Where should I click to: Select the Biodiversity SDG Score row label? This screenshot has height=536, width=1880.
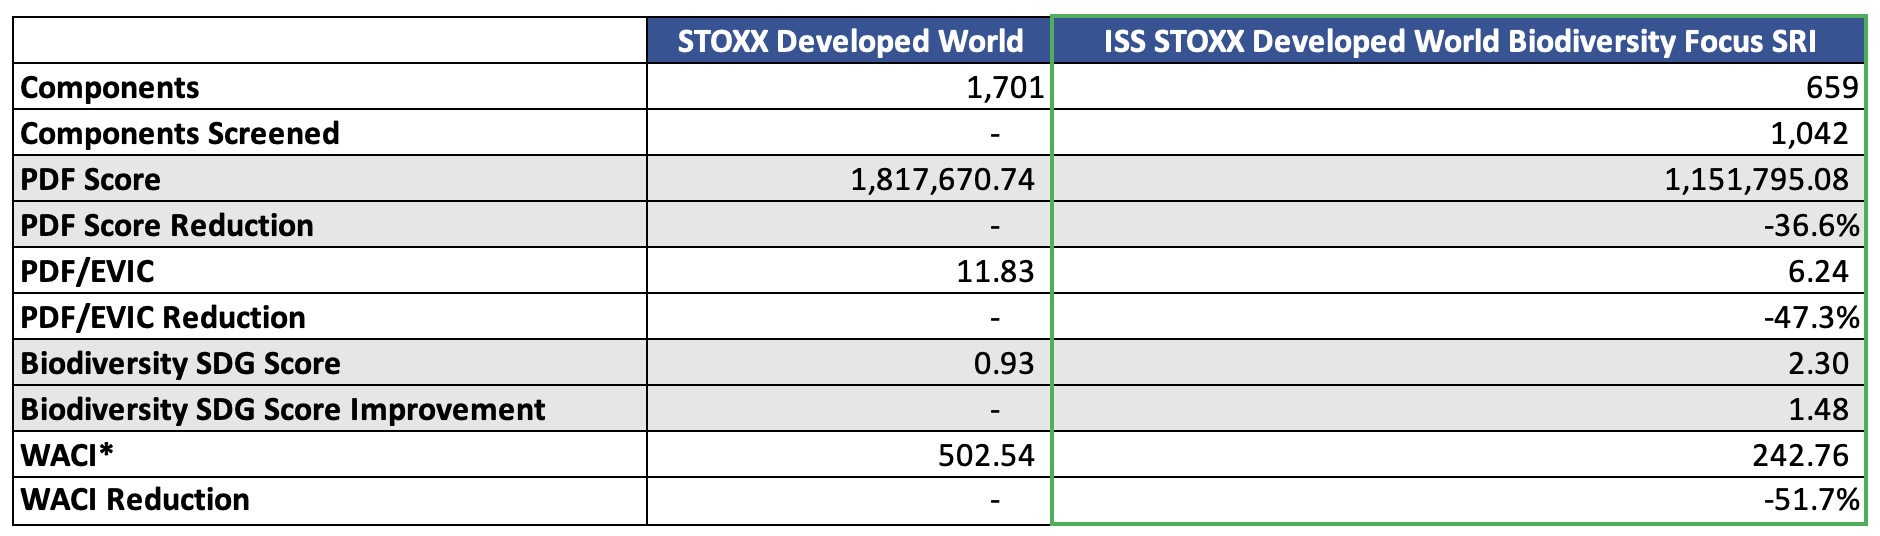(x=181, y=364)
